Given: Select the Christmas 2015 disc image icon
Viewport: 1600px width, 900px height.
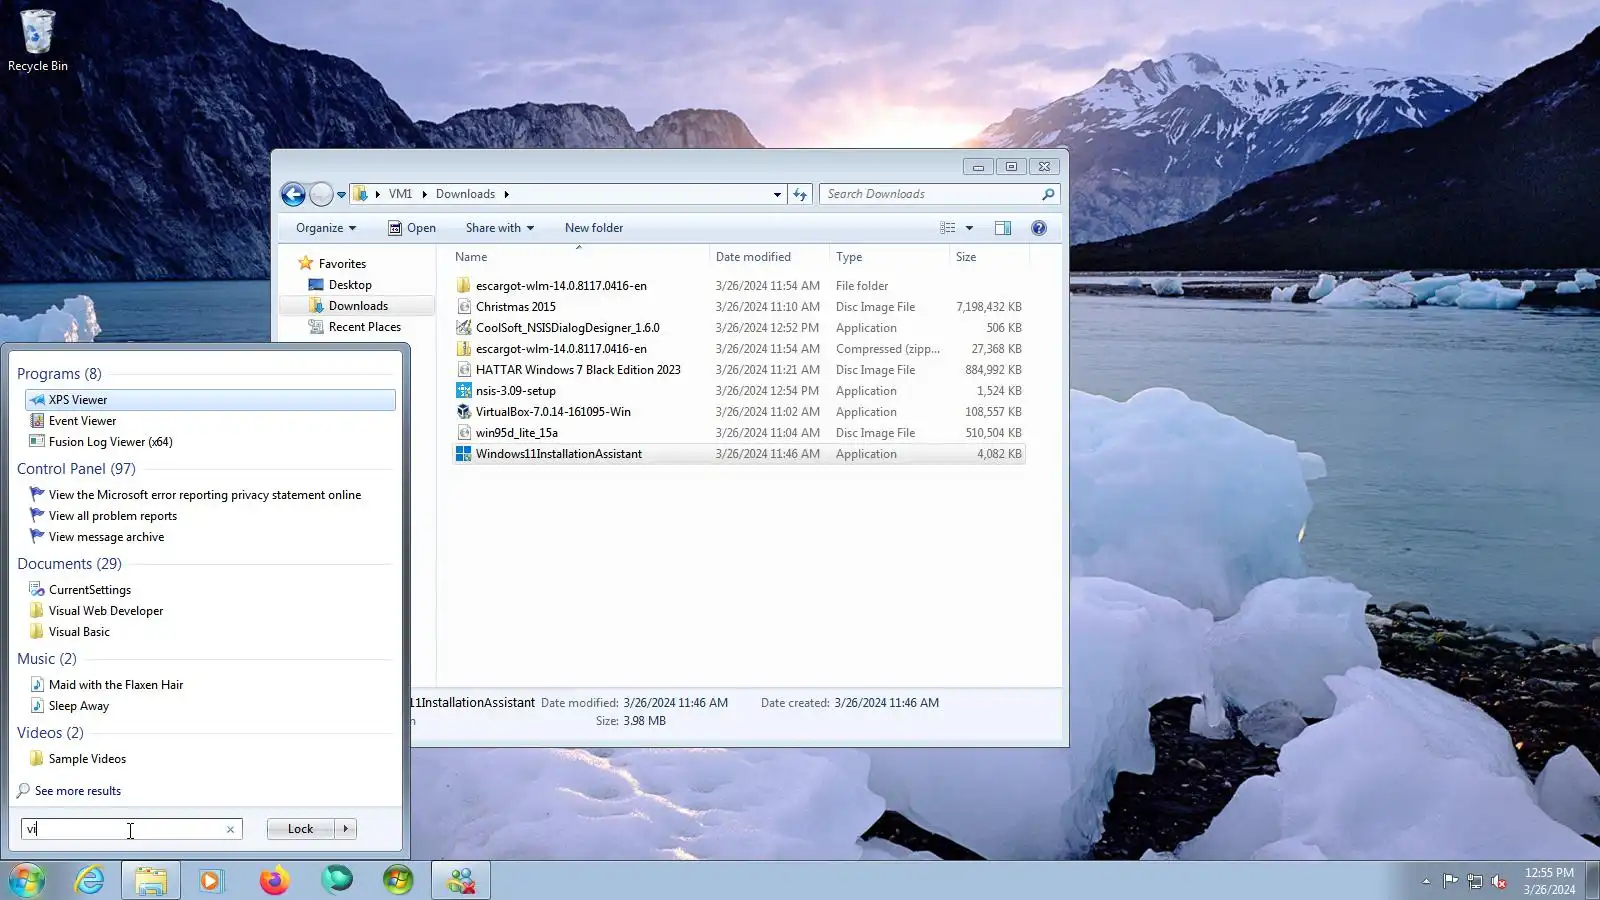Looking at the screenshot, I should click(x=464, y=307).
